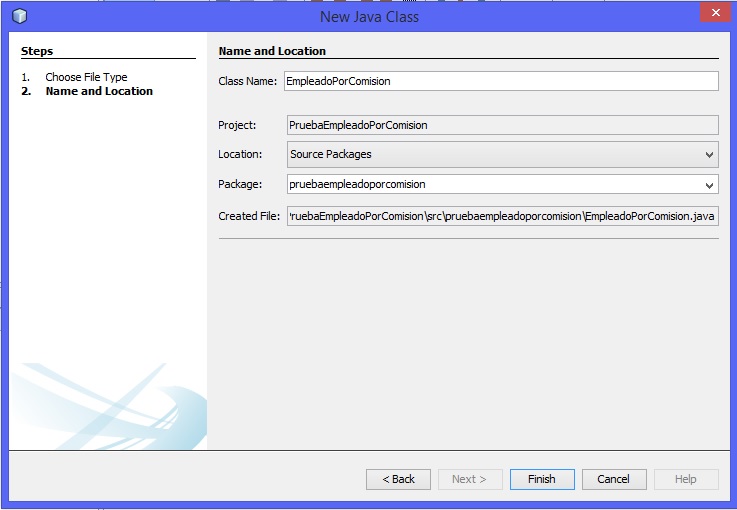The image size is (737, 510).
Task: Open the Package dropdown arrow
Action: 709,185
